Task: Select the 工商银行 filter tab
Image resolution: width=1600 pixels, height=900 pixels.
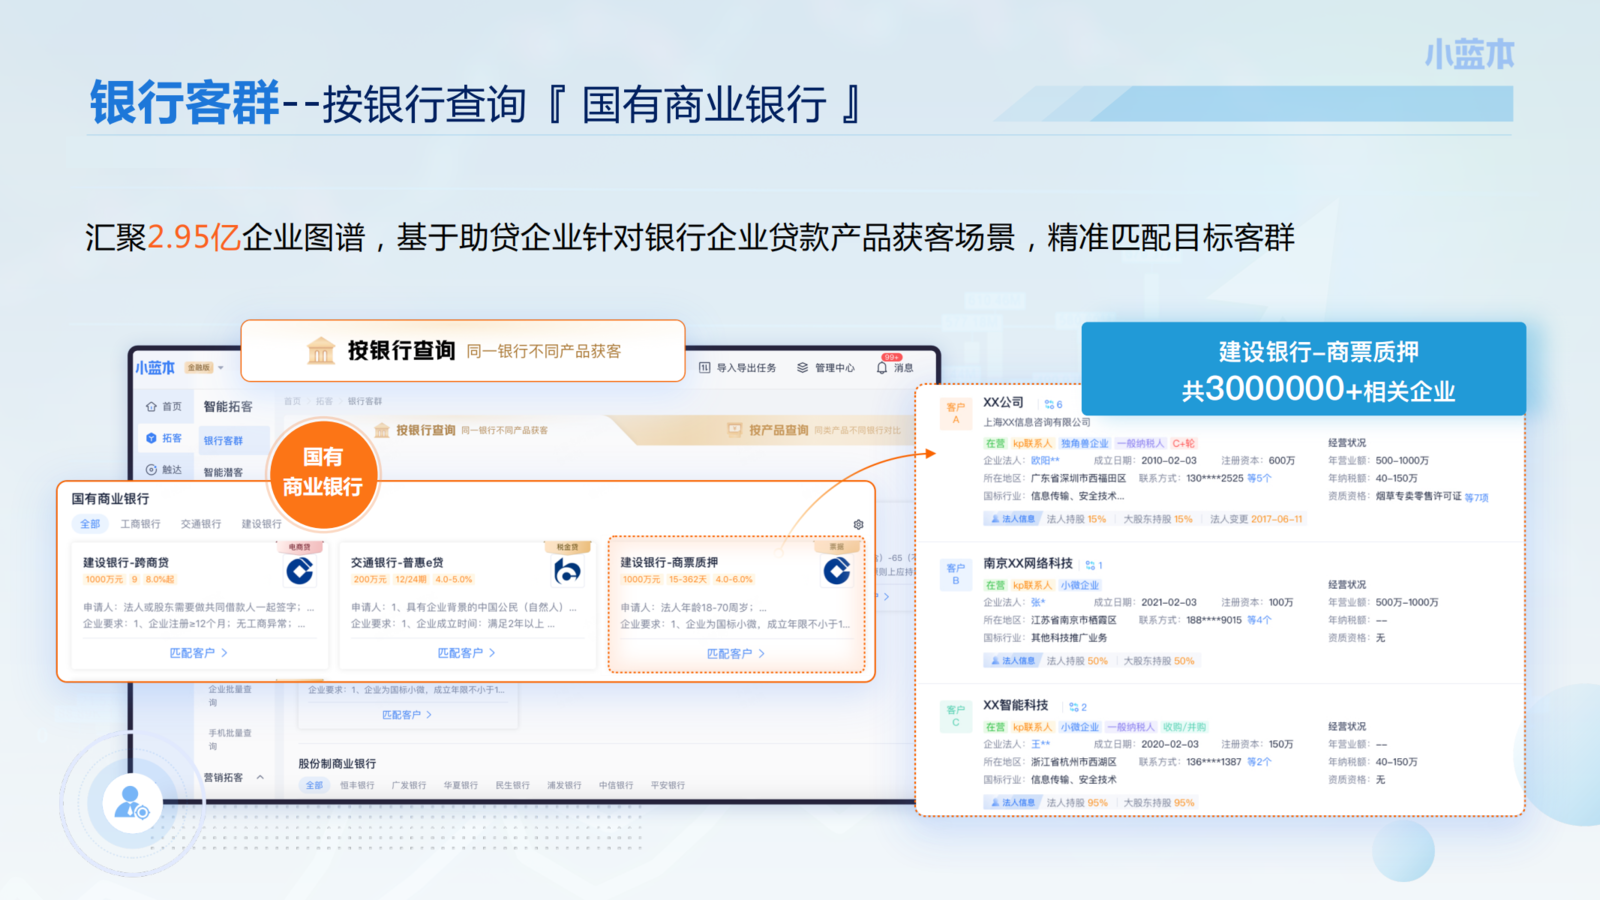Action: pyautogui.click(x=140, y=524)
